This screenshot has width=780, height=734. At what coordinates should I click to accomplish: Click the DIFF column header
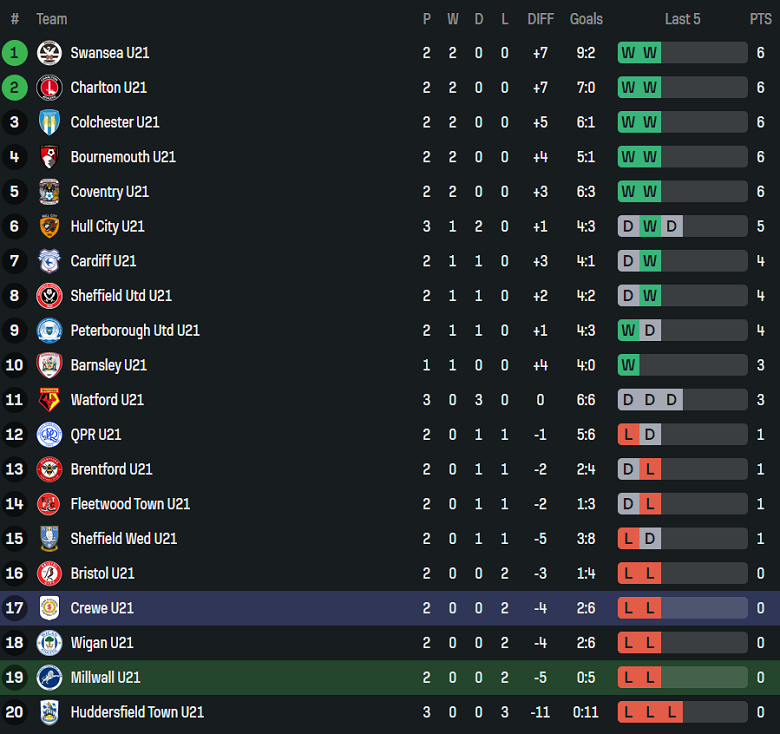click(x=540, y=19)
